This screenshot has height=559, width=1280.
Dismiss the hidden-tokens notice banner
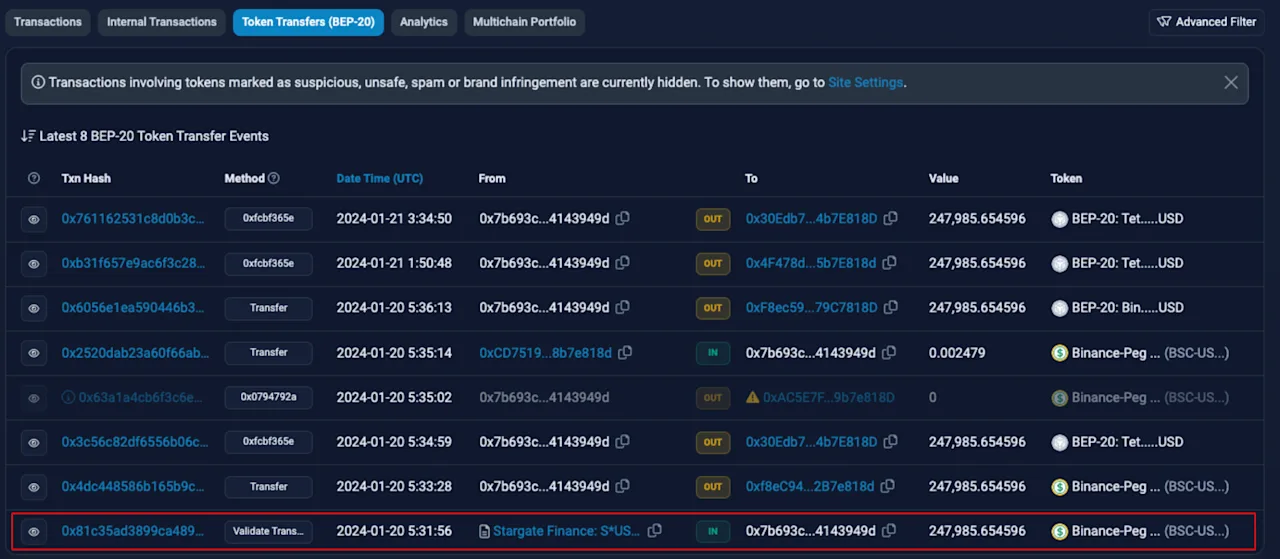(x=1231, y=83)
